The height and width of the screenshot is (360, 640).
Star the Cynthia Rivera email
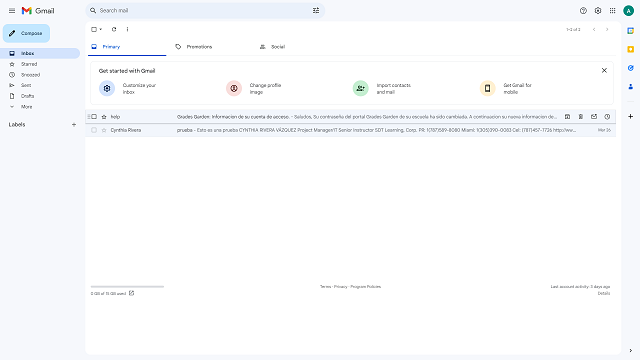pyautogui.click(x=104, y=130)
